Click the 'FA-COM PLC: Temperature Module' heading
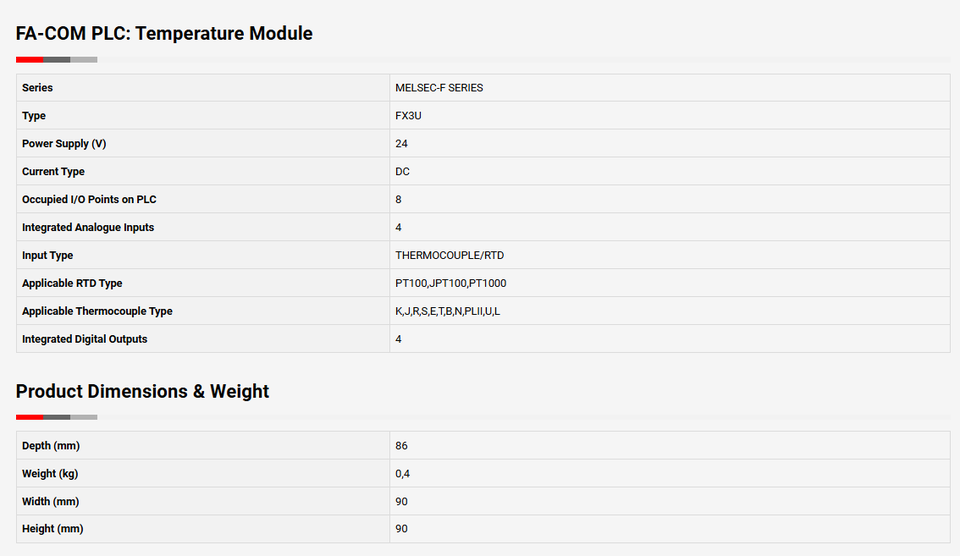 [164, 33]
